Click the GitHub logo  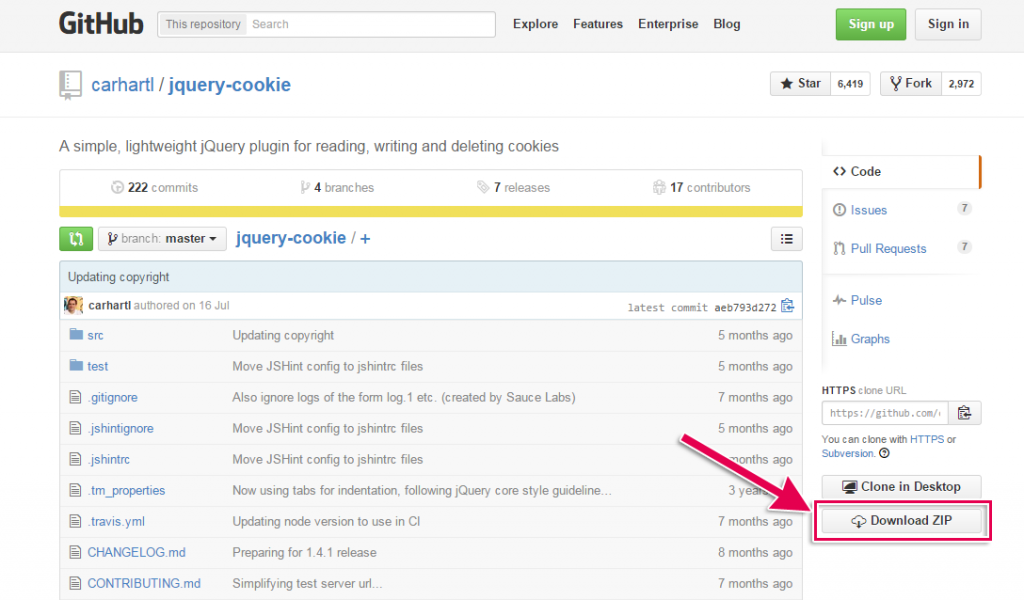(x=101, y=23)
